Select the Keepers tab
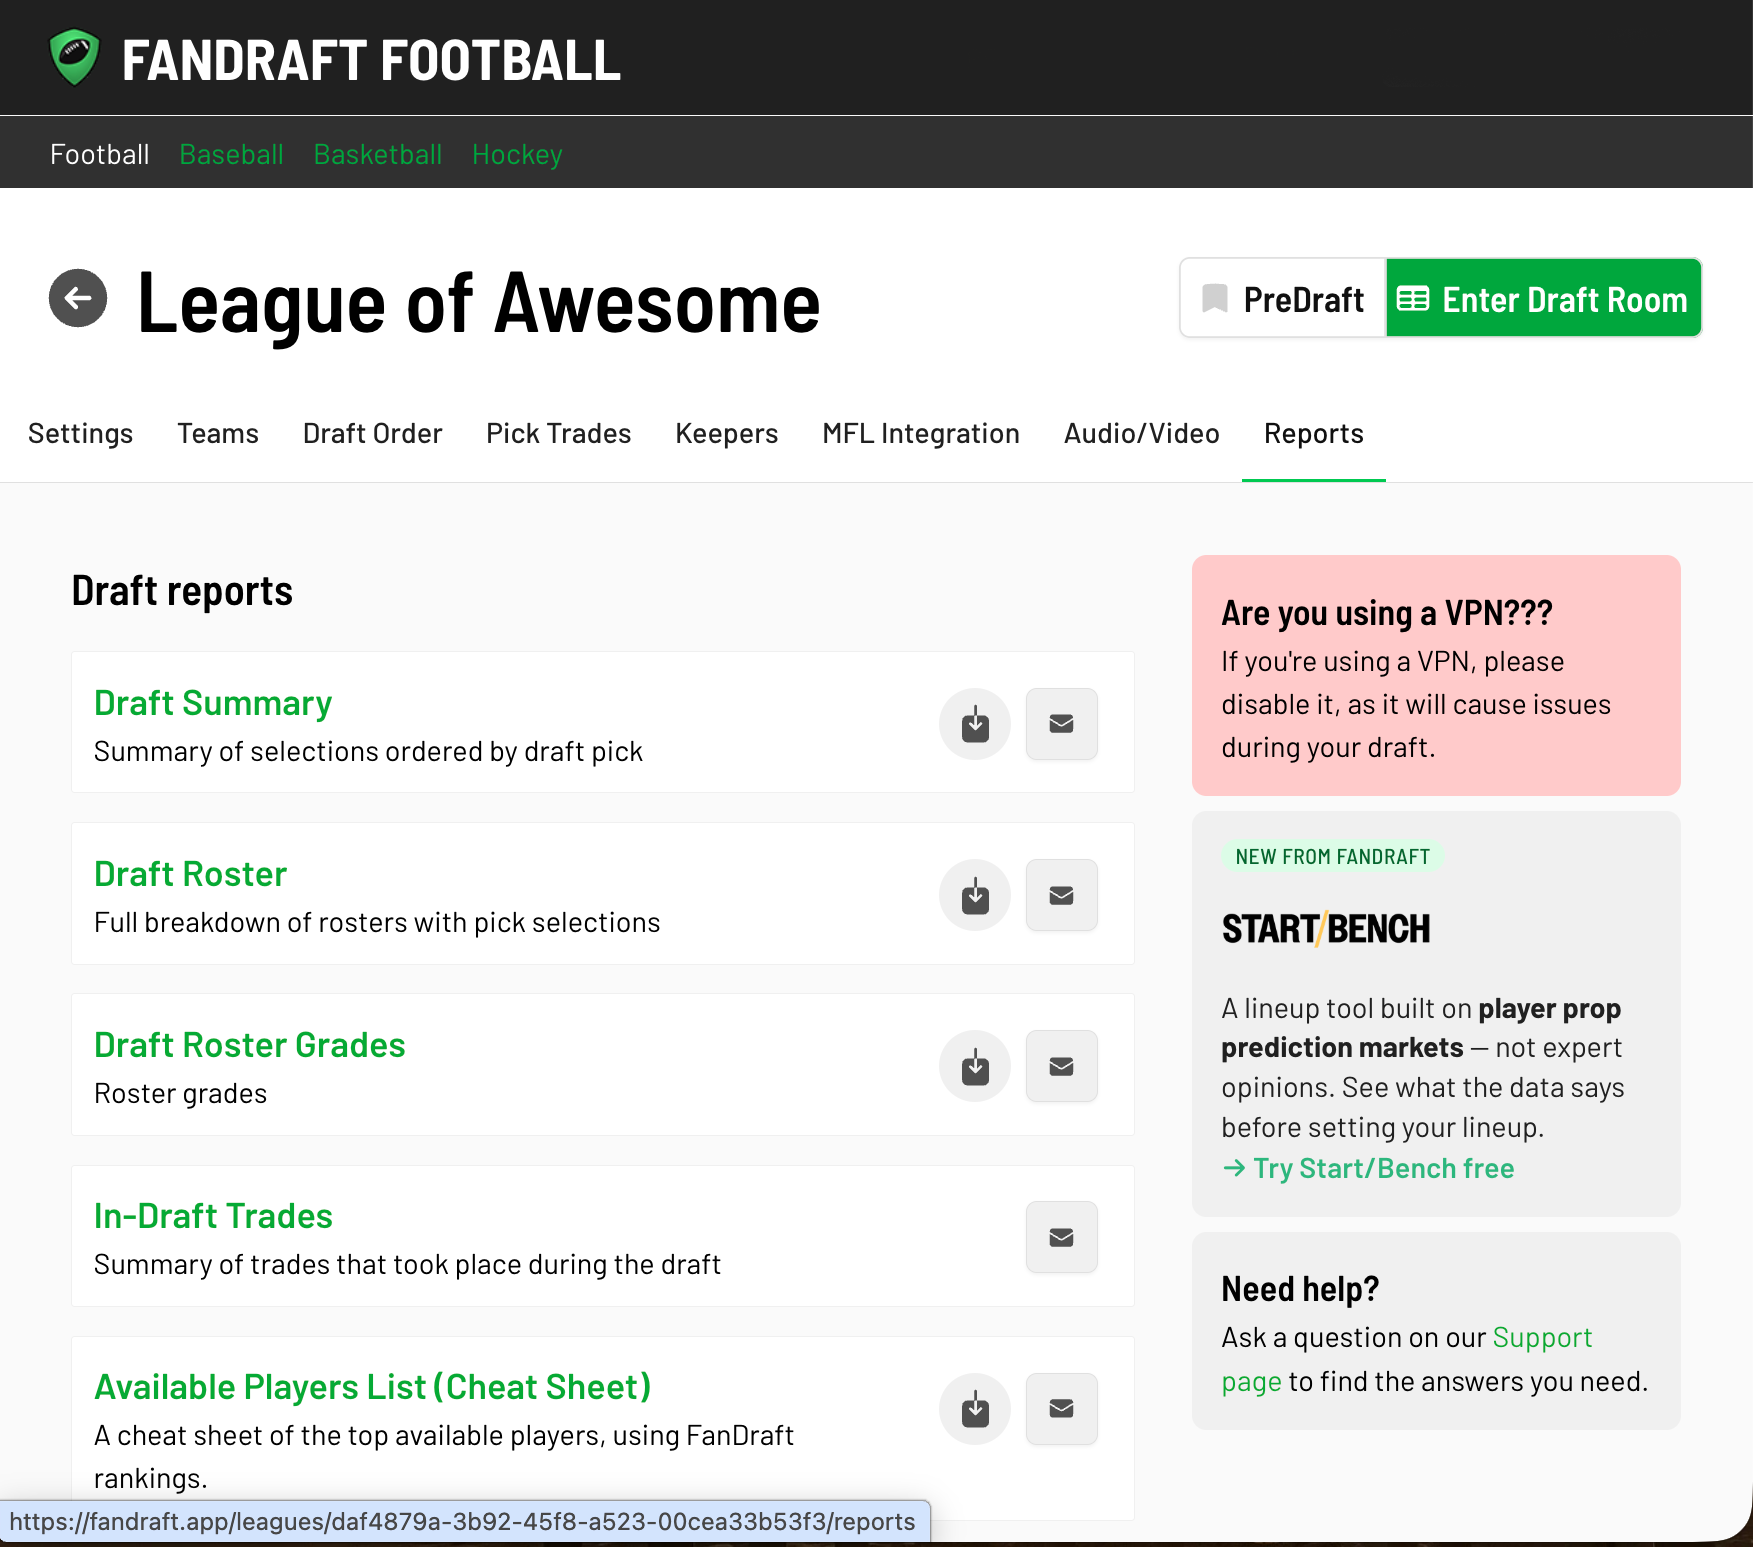1753x1547 pixels. (x=727, y=434)
